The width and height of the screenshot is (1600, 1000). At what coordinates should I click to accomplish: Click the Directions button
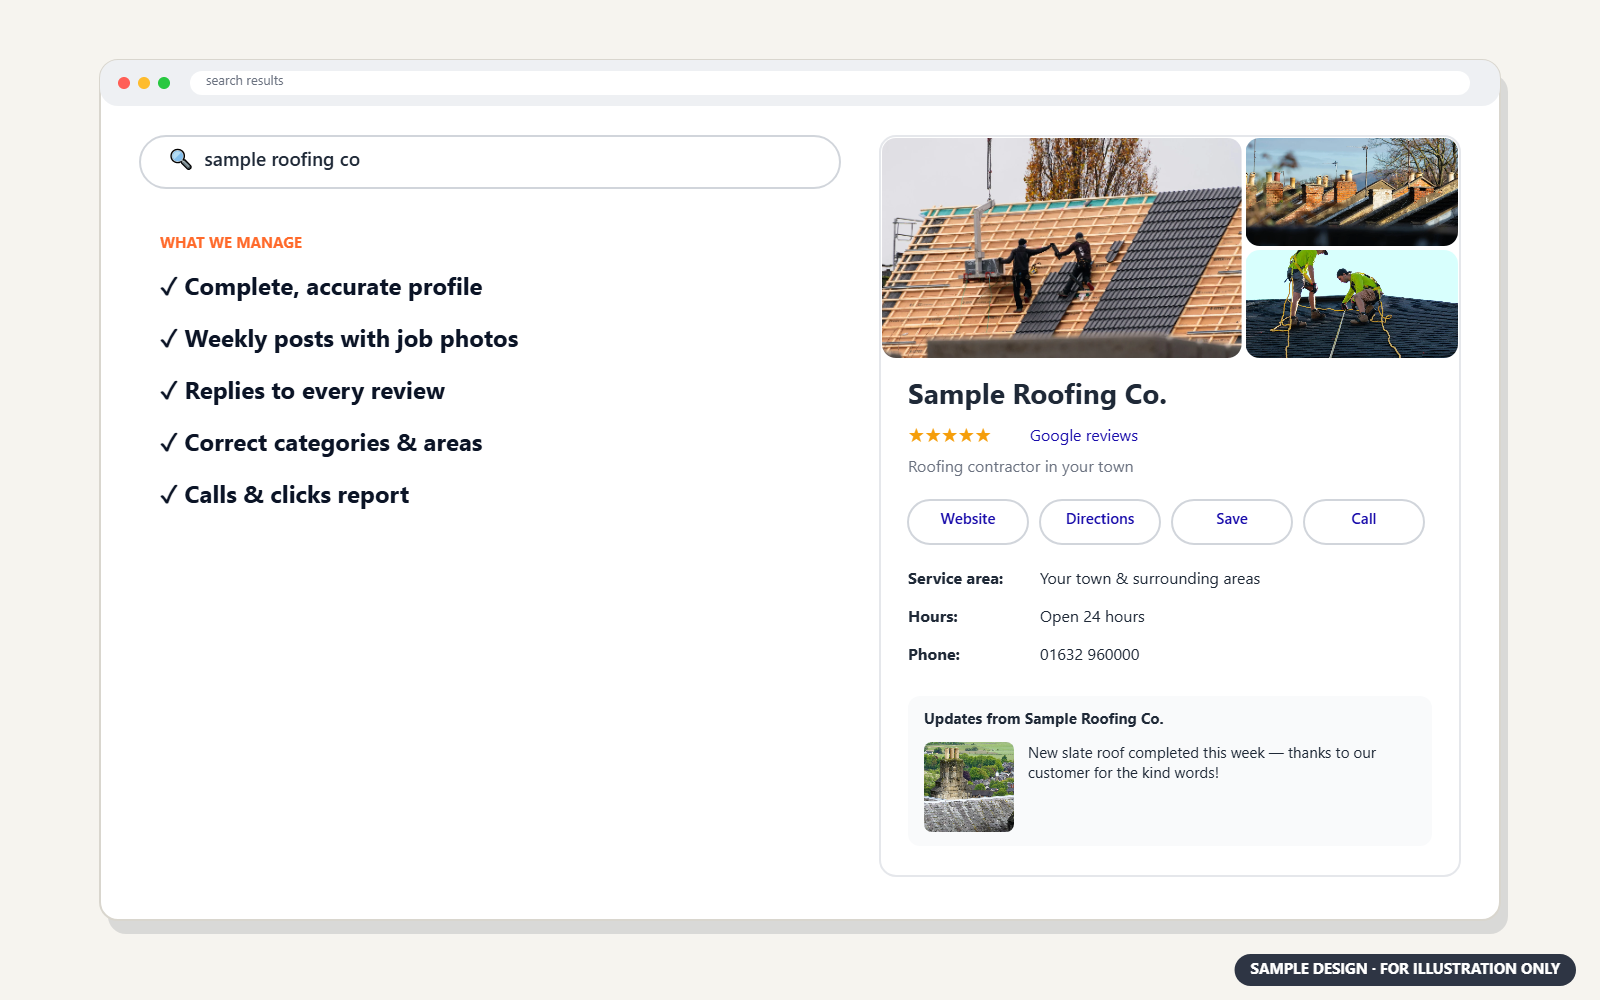[1100, 521]
